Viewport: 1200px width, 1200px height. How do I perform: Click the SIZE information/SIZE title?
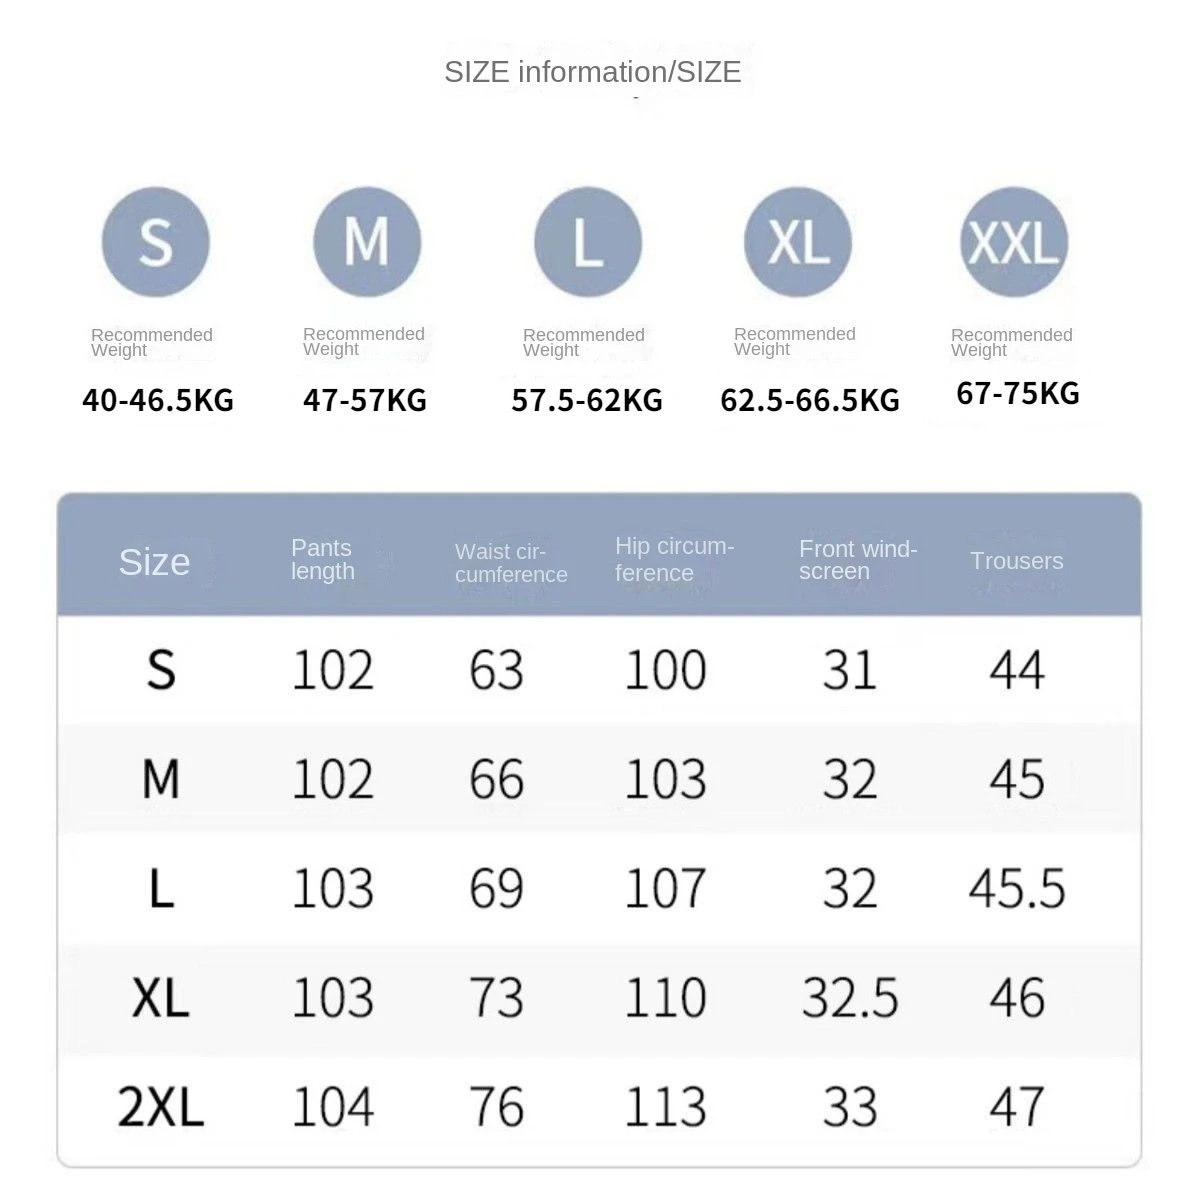click(x=592, y=72)
